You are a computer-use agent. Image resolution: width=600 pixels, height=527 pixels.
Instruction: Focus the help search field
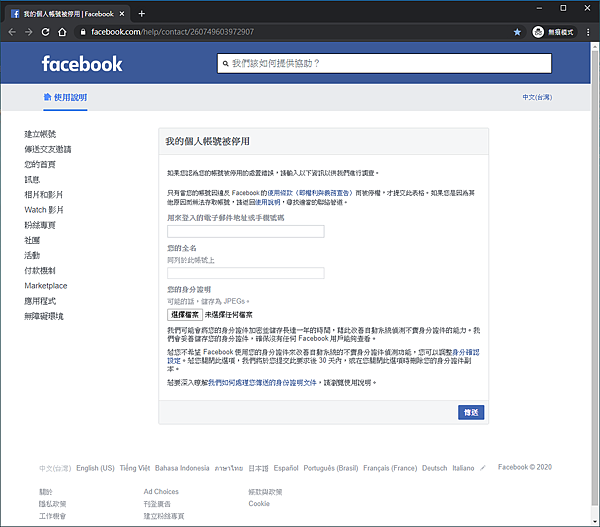[385, 63]
